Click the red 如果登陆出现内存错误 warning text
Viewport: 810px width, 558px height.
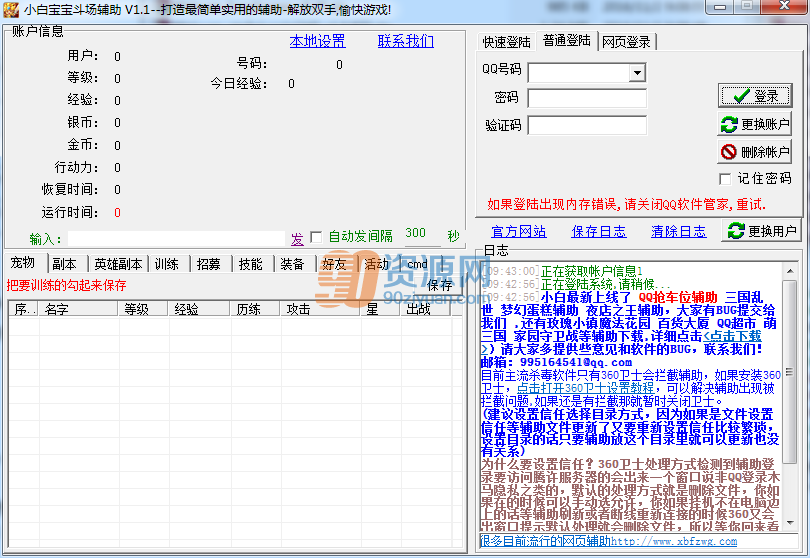click(x=626, y=205)
